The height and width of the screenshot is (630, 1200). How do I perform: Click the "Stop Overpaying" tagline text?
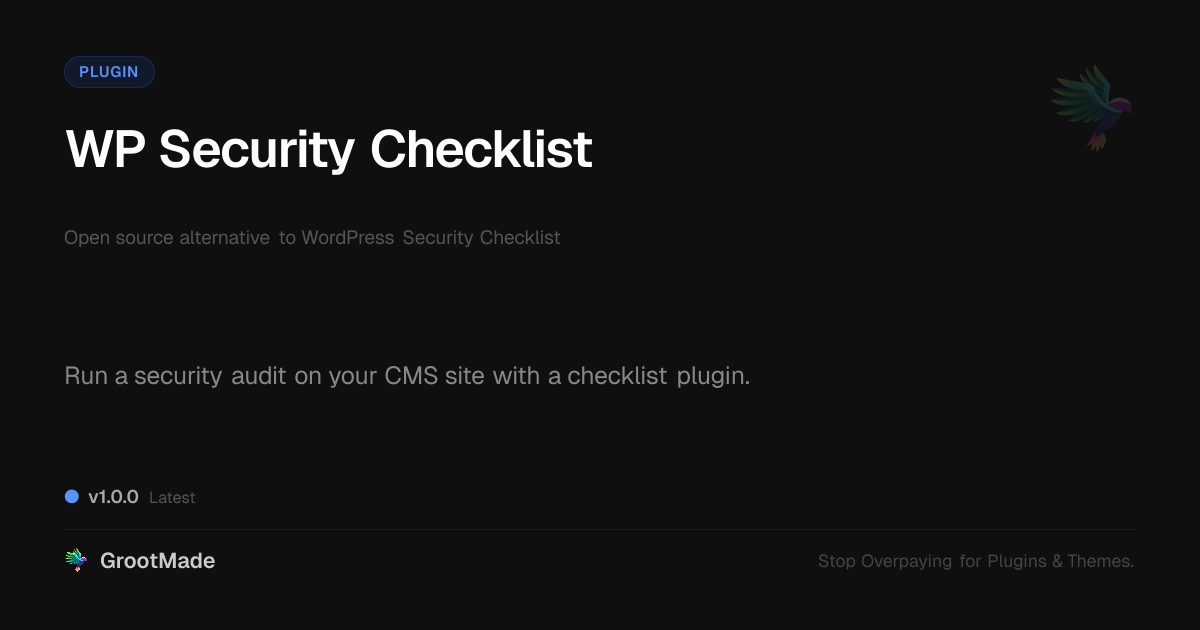(x=885, y=561)
